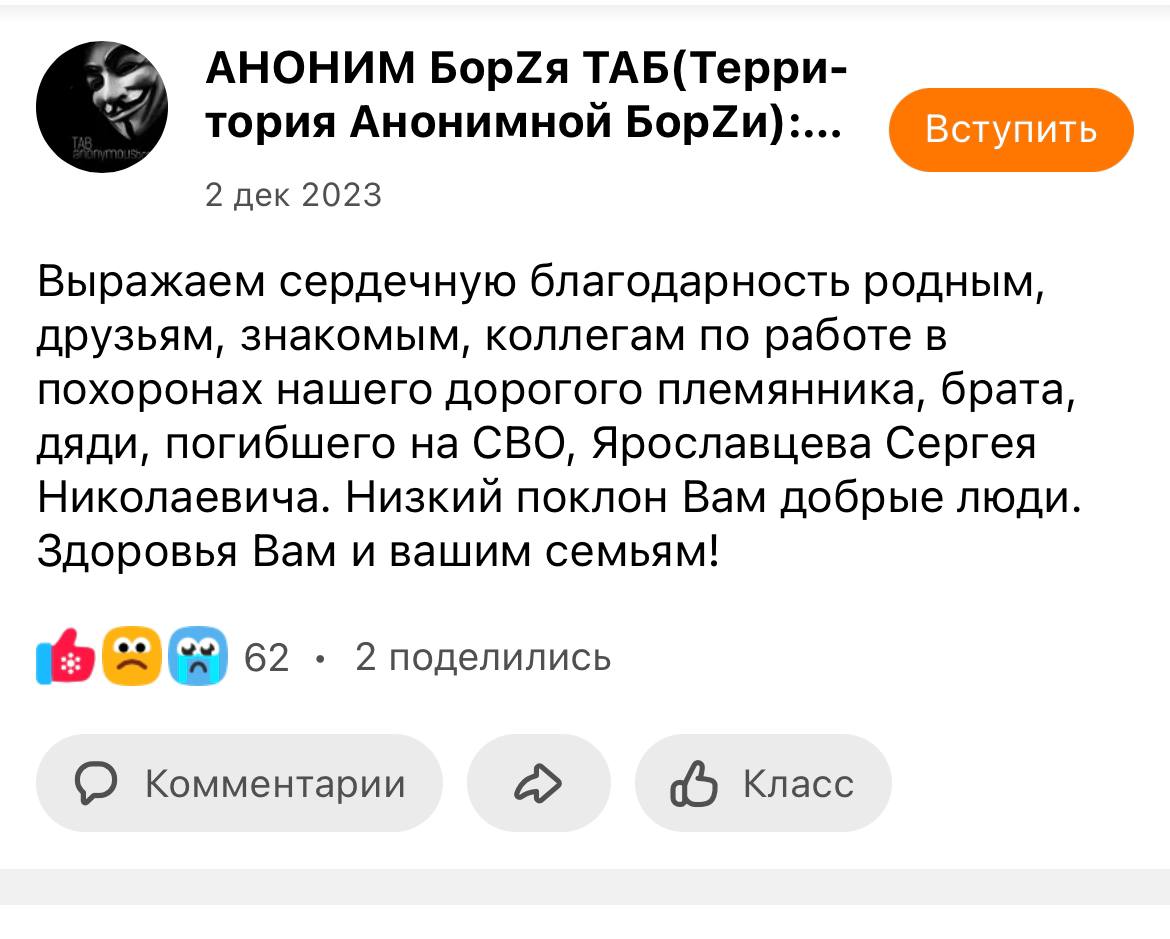Viewport: 1170px width, 939px height.
Task: Open group title АНОНИМ БорZя ТАБ
Action: click(525, 97)
